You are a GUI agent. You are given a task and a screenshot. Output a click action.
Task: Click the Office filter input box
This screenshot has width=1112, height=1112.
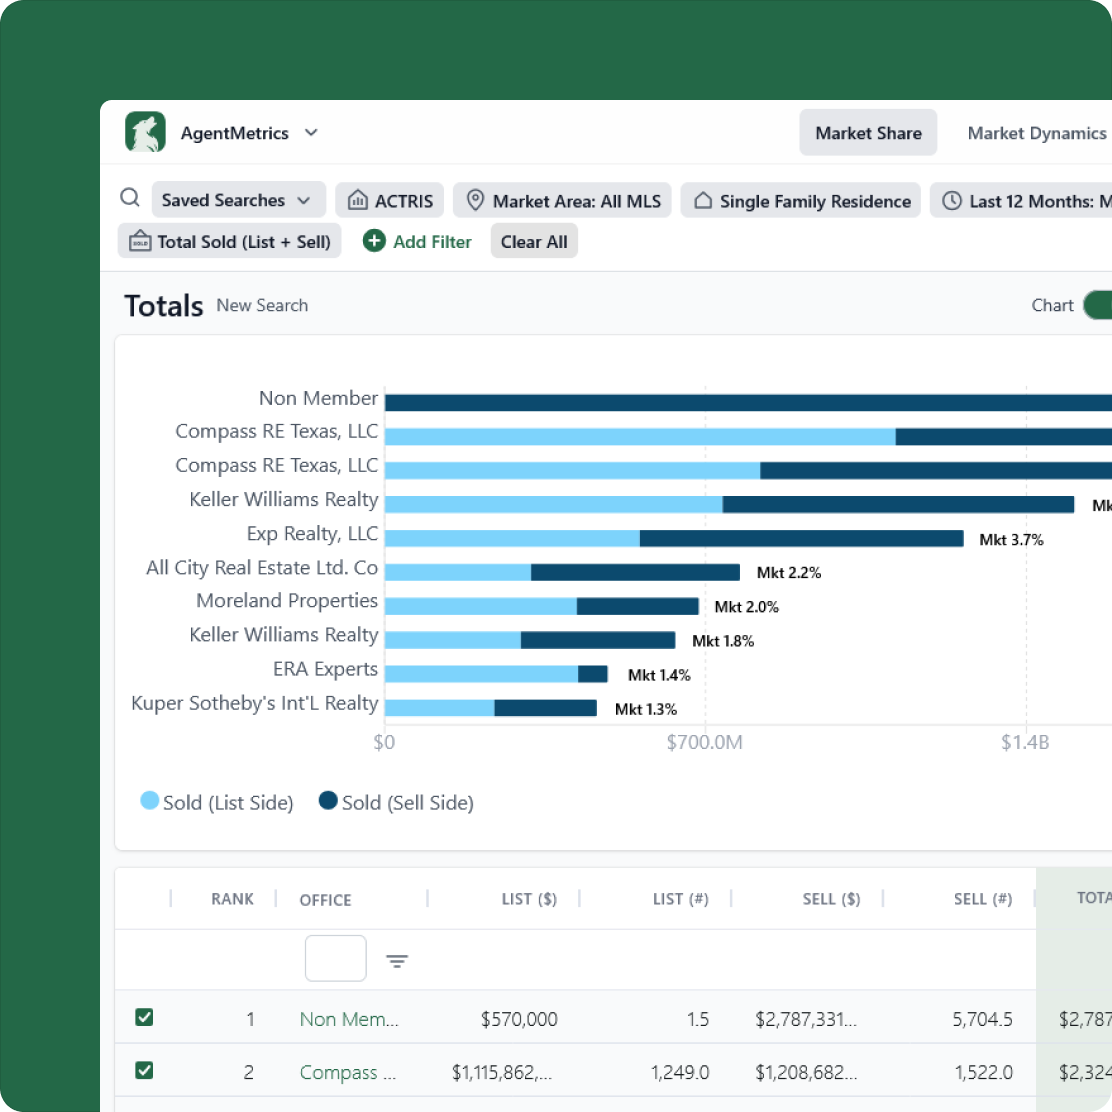pyautogui.click(x=335, y=959)
